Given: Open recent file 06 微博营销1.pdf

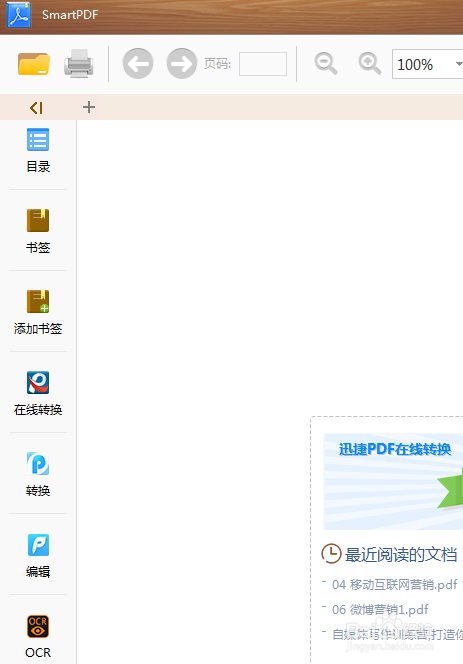Looking at the screenshot, I should point(380,610).
